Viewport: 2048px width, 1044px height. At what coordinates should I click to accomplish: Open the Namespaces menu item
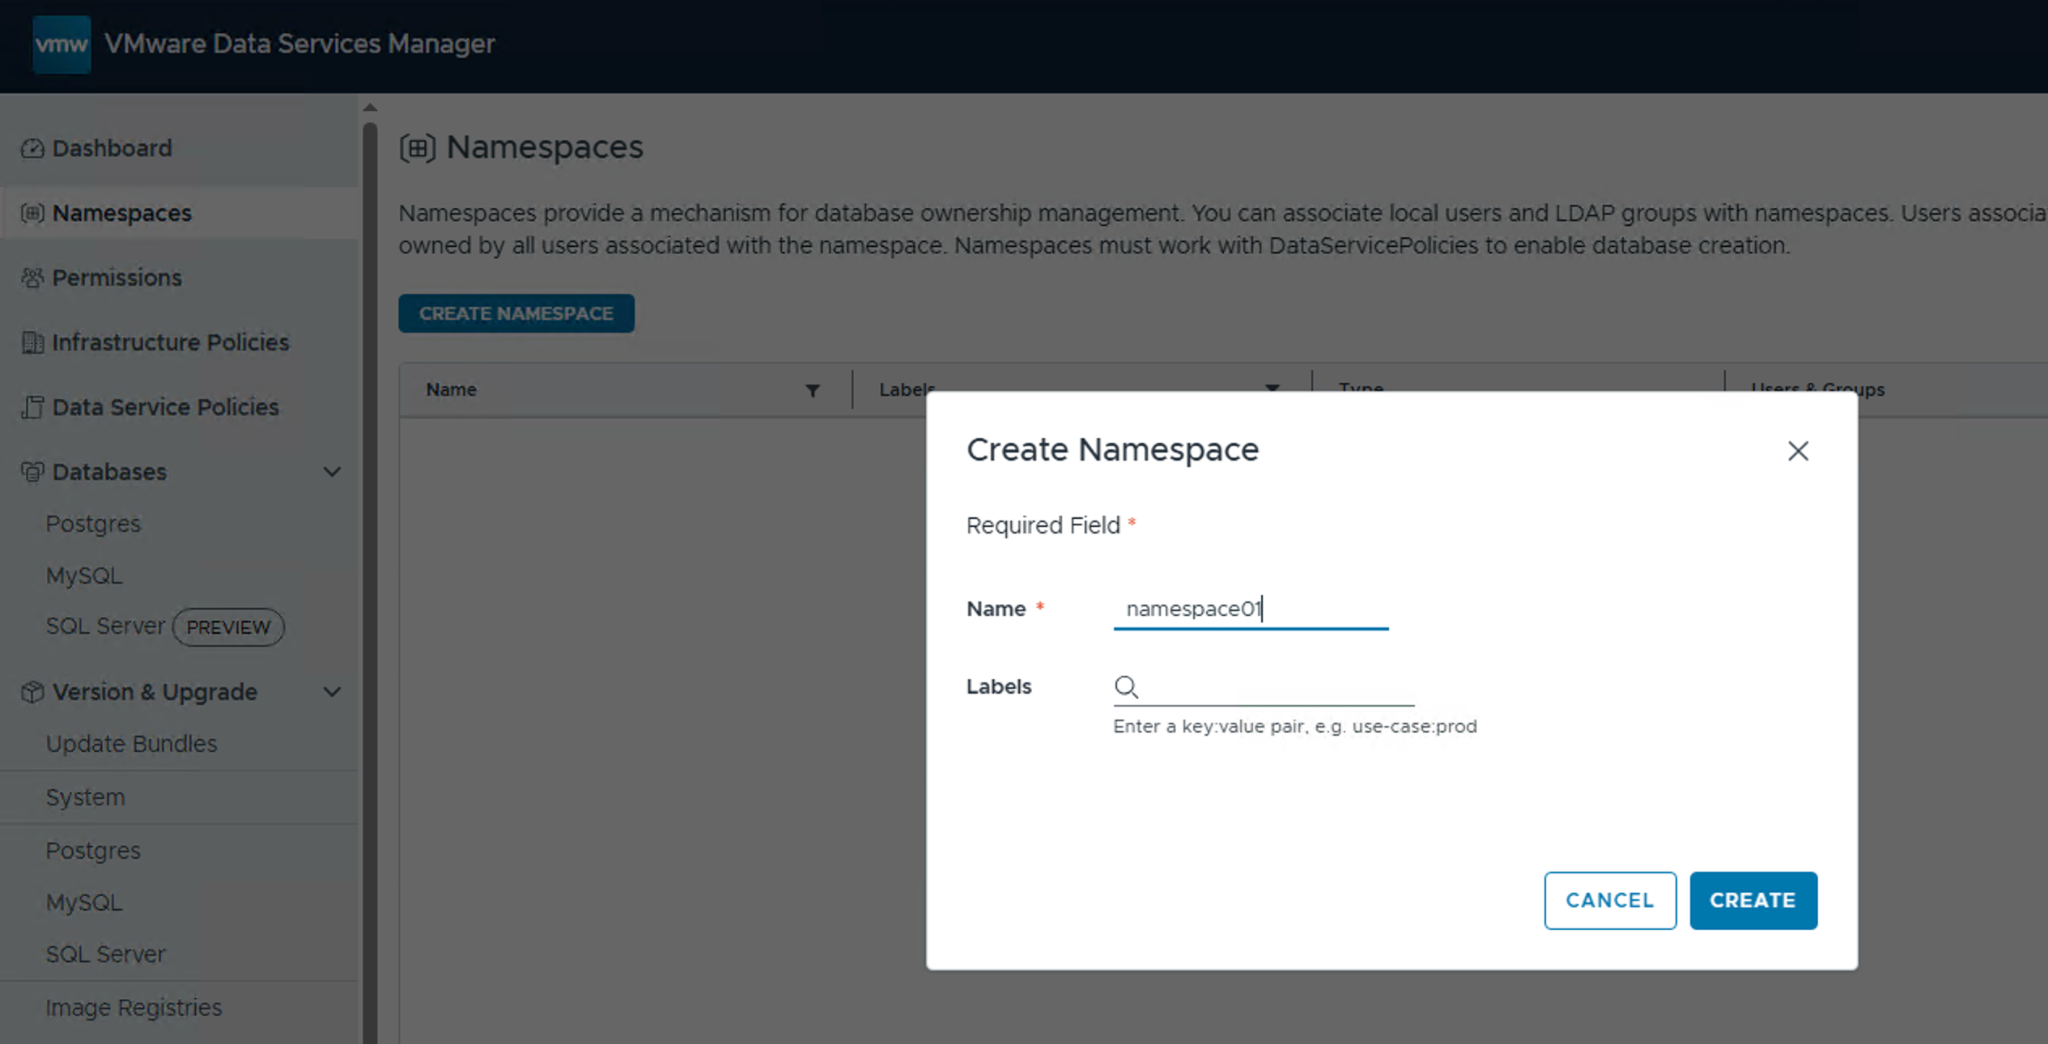[x=122, y=213]
